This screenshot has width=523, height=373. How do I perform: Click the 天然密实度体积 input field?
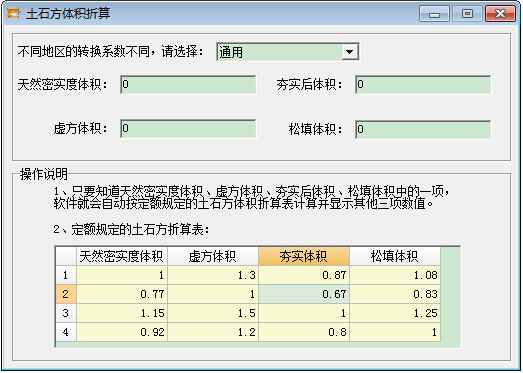(x=188, y=84)
